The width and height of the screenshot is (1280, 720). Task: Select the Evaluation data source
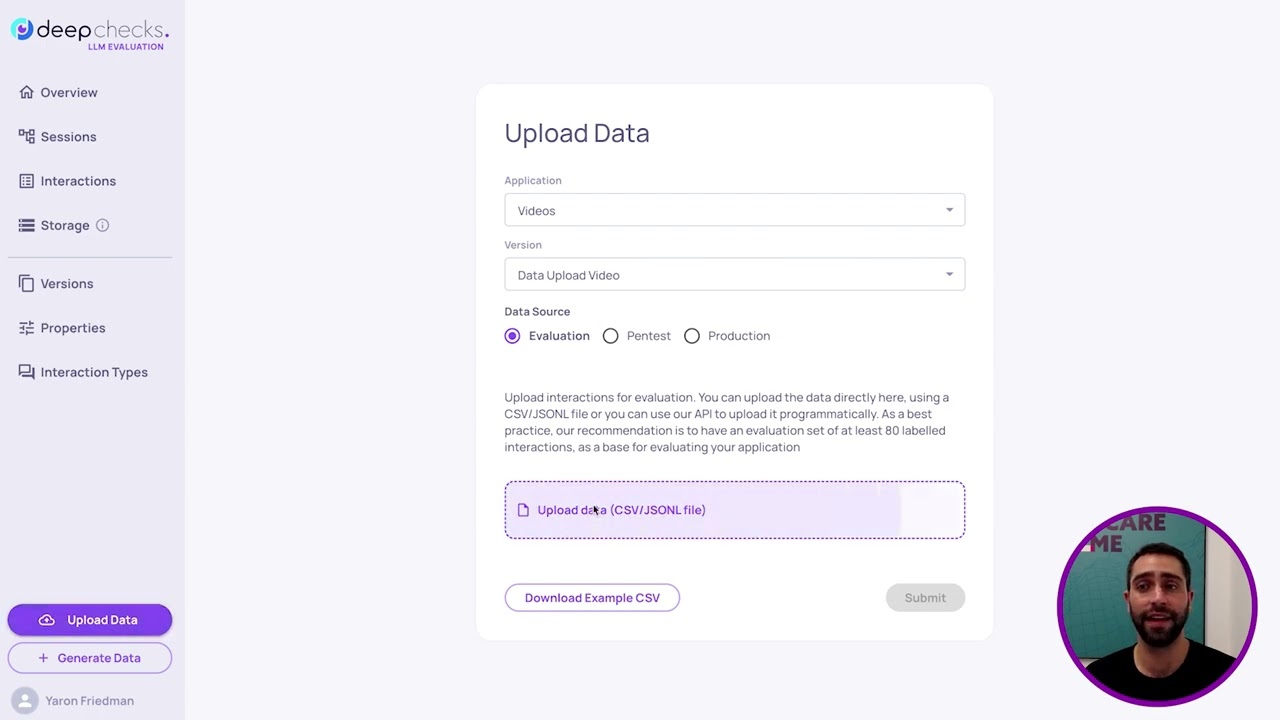tap(512, 336)
